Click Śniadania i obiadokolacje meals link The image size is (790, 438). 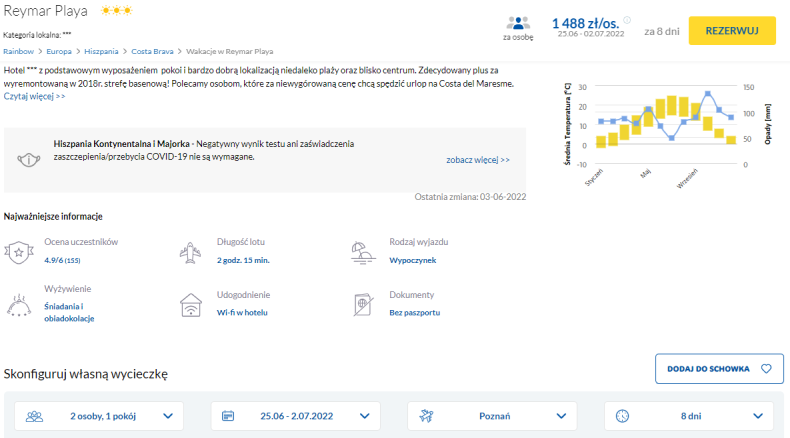pos(69,312)
